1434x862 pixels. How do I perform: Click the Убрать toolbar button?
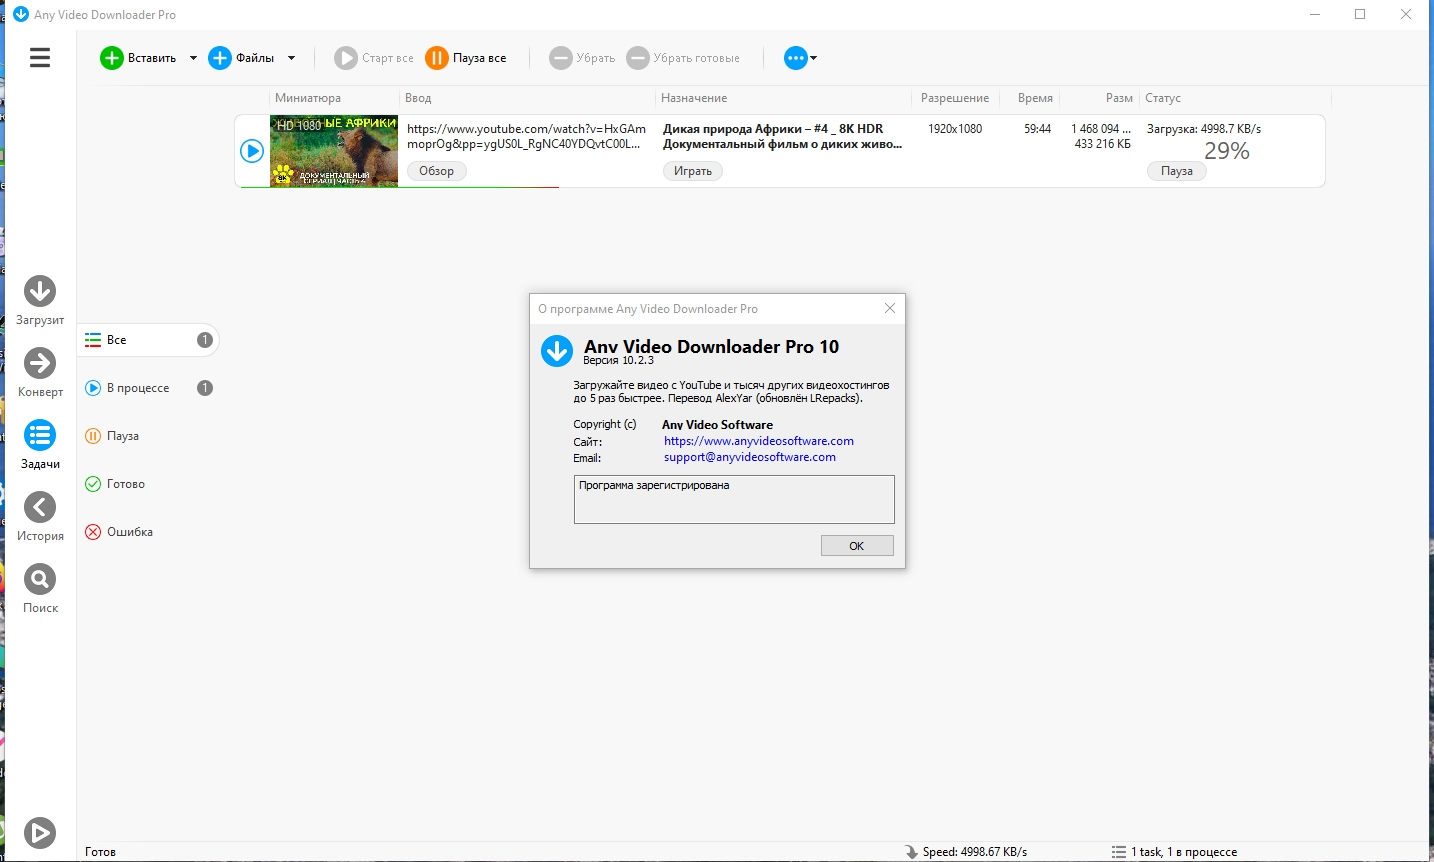(x=582, y=58)
